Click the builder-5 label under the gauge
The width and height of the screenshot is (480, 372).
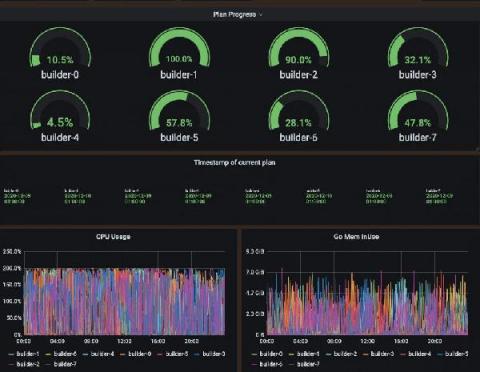tap(179, 137)
